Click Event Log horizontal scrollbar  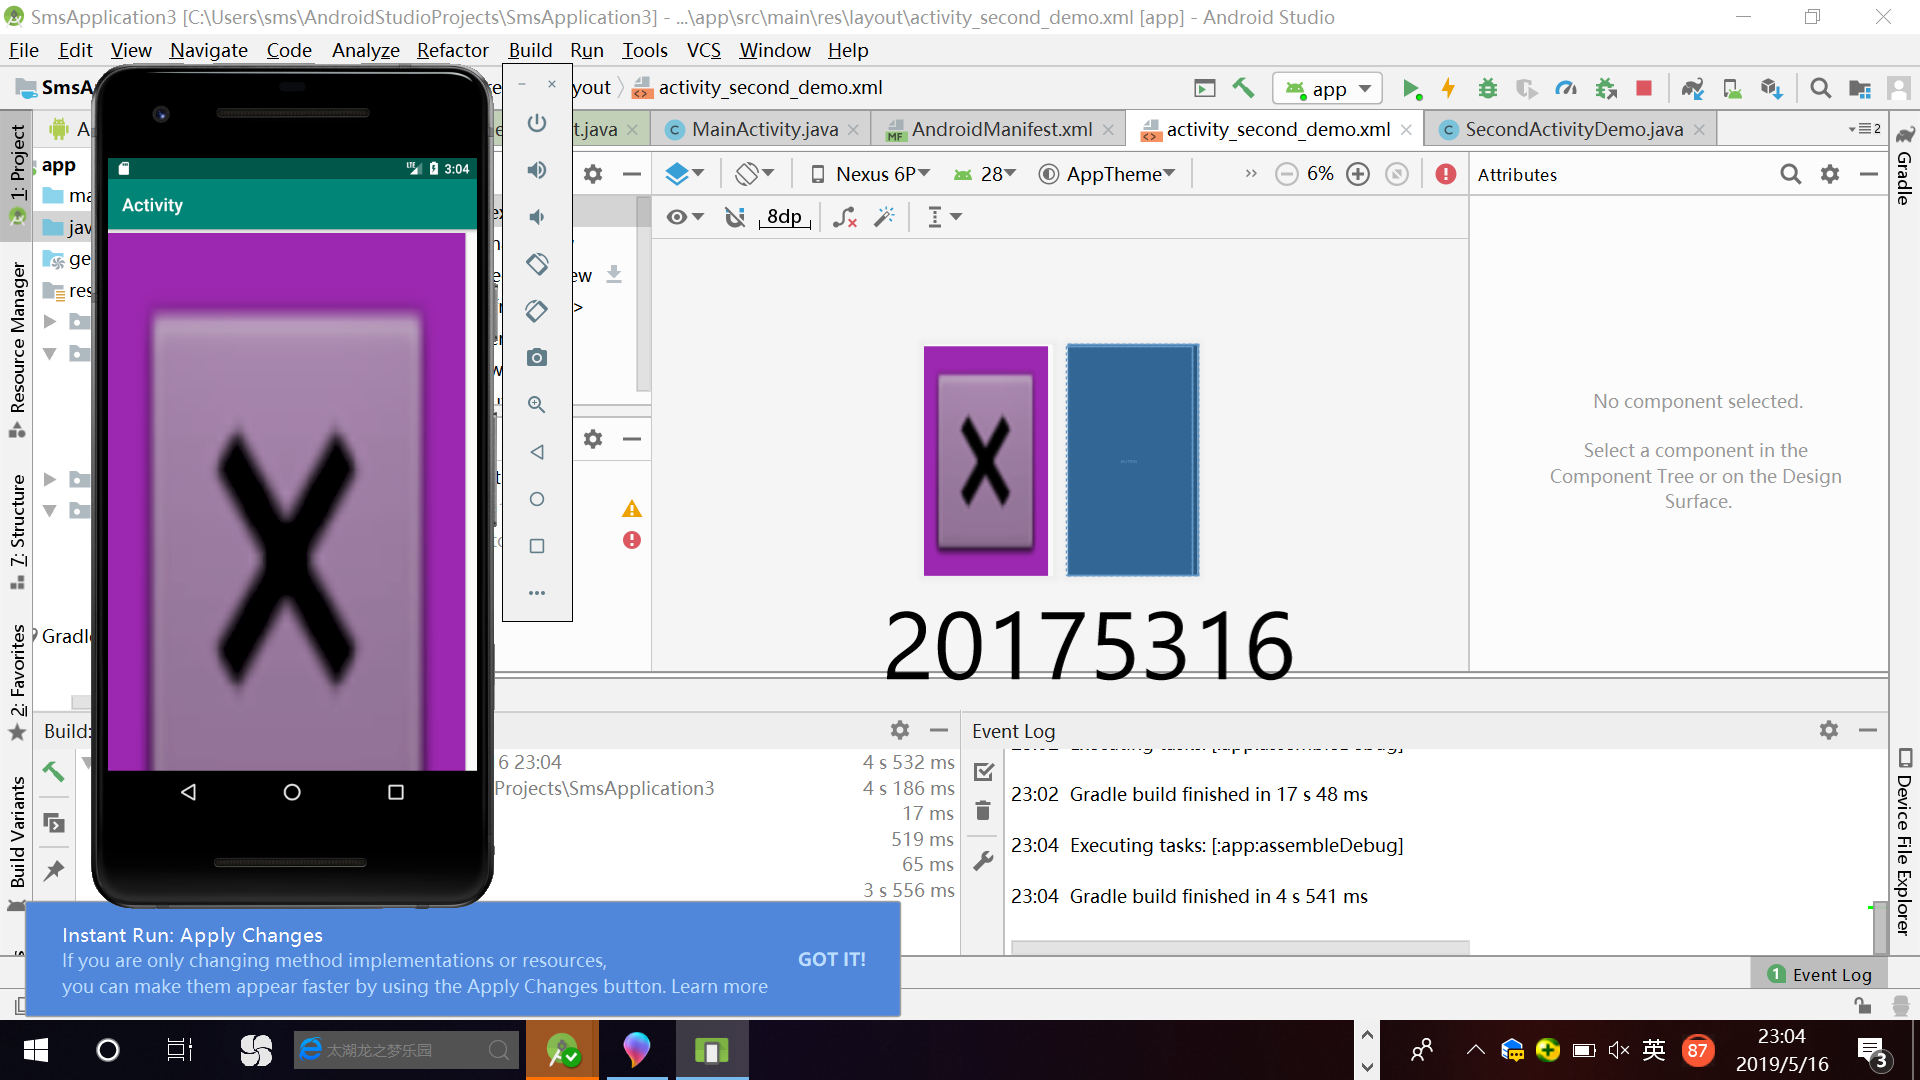click(1240, 946)
